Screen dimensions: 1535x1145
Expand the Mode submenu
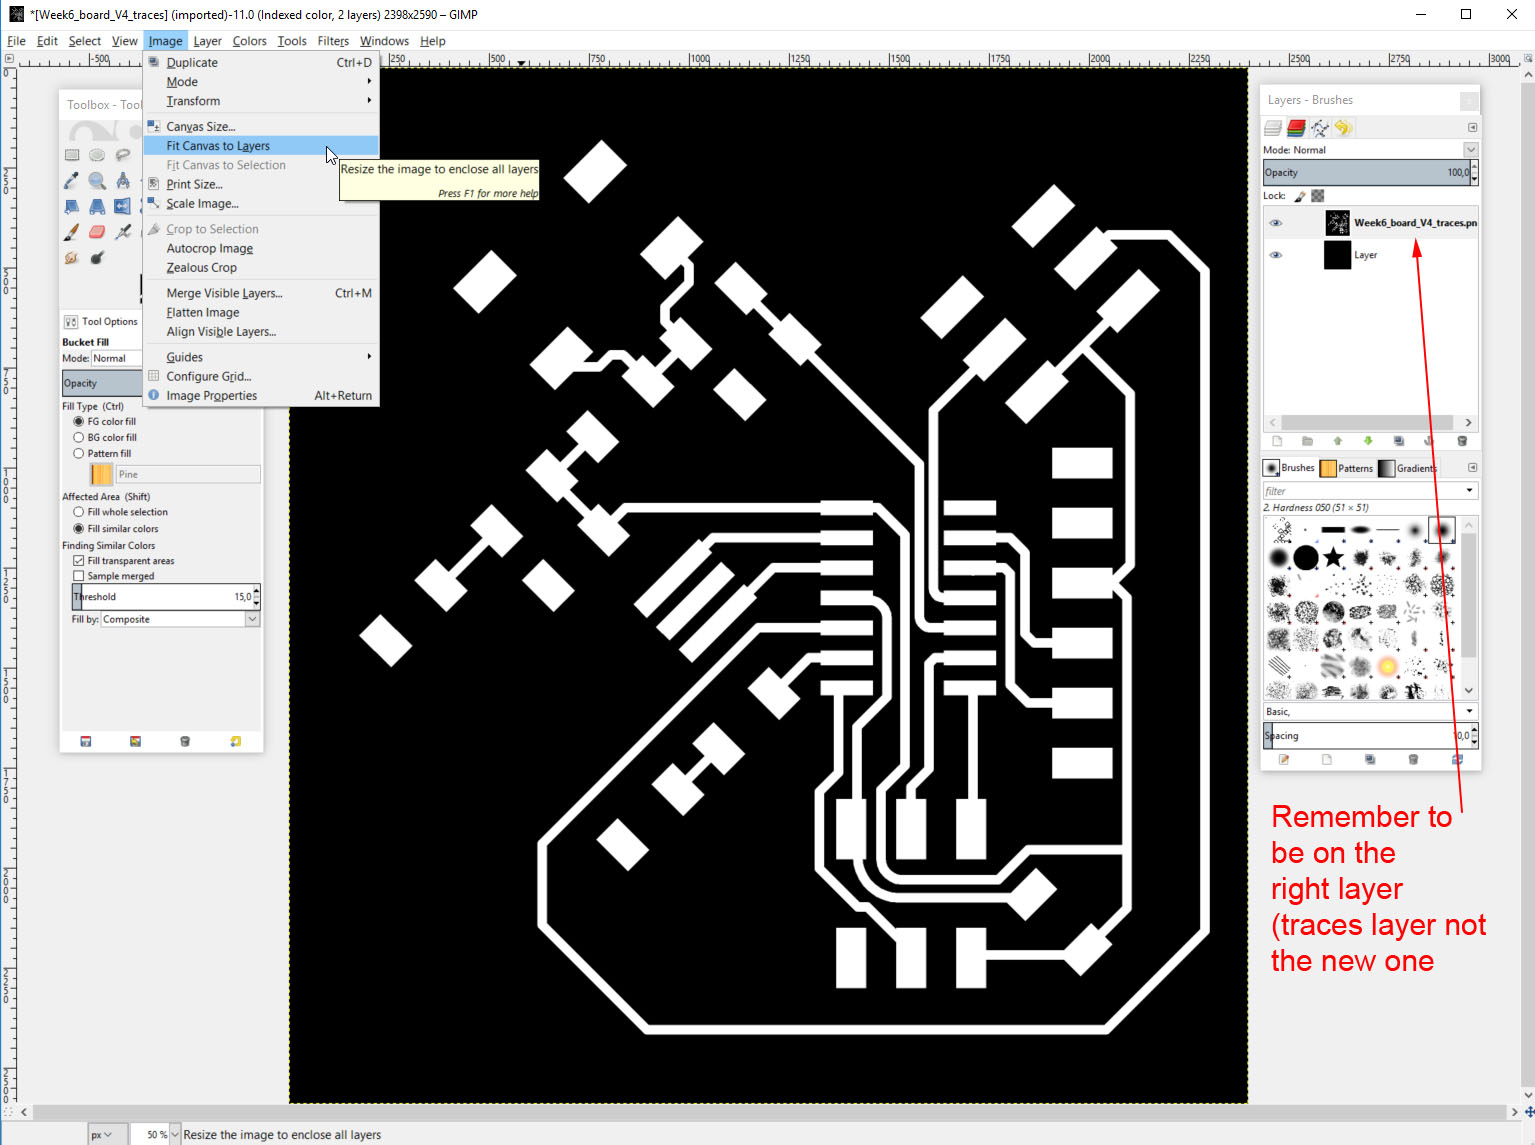pyautogui.click(x=260, y=82)
